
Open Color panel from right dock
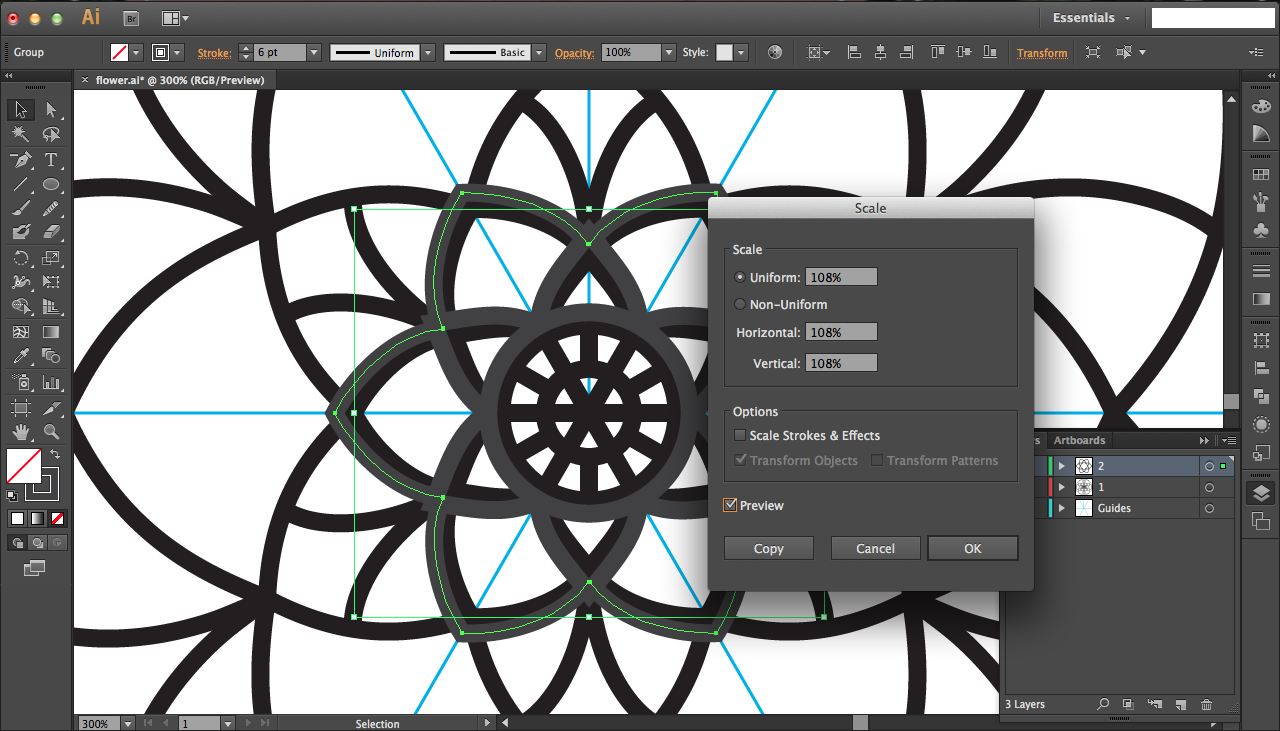coord(1261,106)
